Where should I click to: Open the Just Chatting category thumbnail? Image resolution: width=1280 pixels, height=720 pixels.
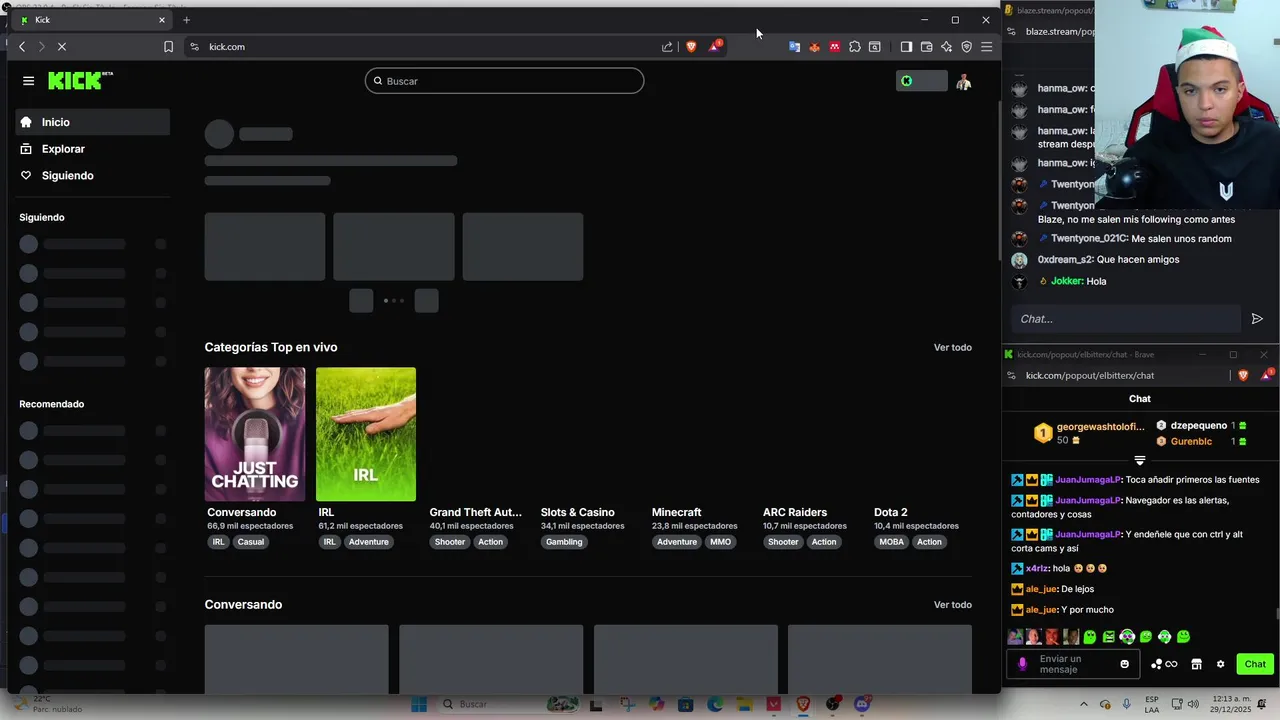point(255,434)
